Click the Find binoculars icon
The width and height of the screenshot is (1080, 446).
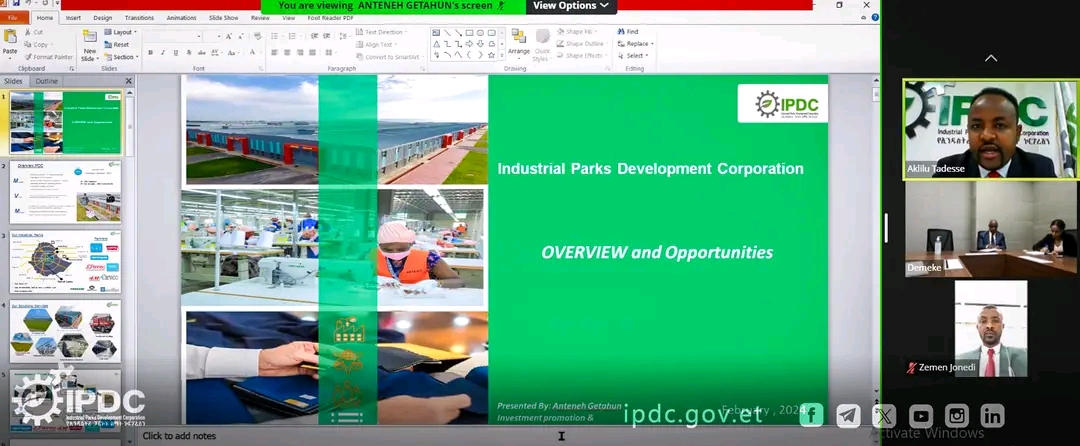(620, 32)
